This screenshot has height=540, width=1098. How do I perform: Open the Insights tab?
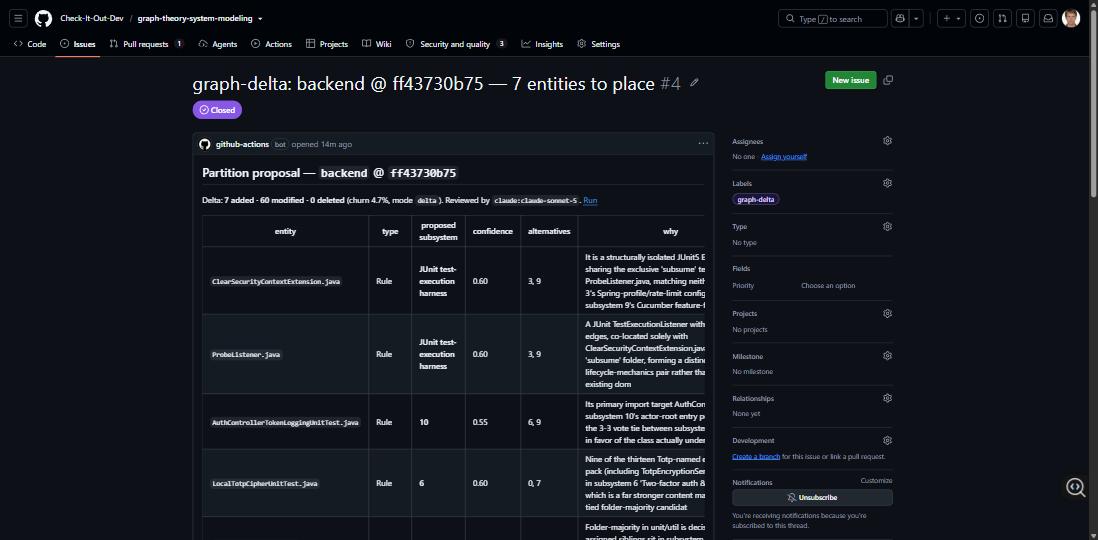click(542, 44)
